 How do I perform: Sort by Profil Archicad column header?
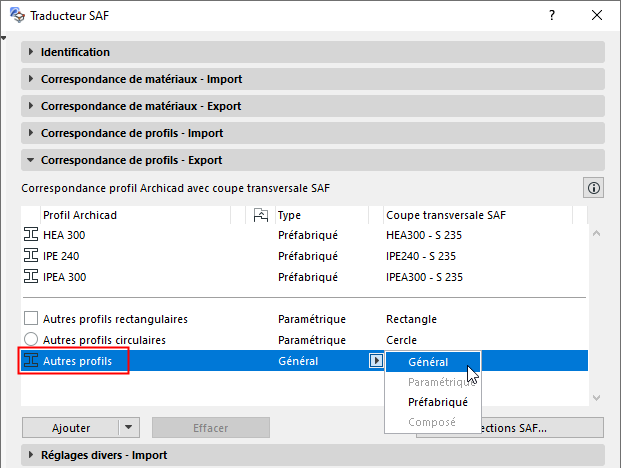[135, 215]
